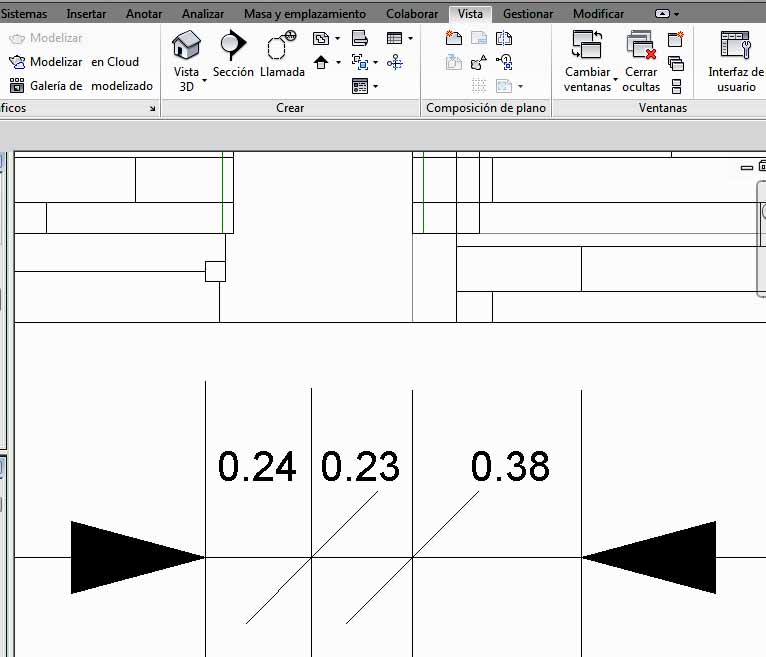Switch to the Modificar tab
Viewport: 766px width, 657px height.
point(598,14)
